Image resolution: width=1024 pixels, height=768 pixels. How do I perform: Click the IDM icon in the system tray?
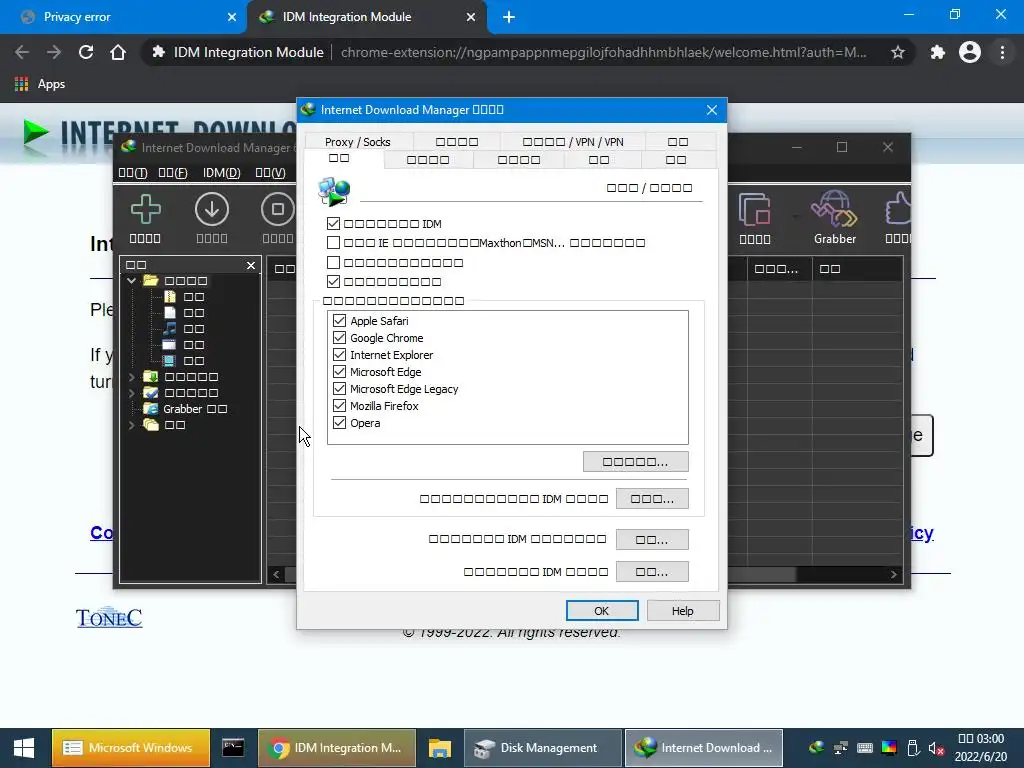(816, 748)
